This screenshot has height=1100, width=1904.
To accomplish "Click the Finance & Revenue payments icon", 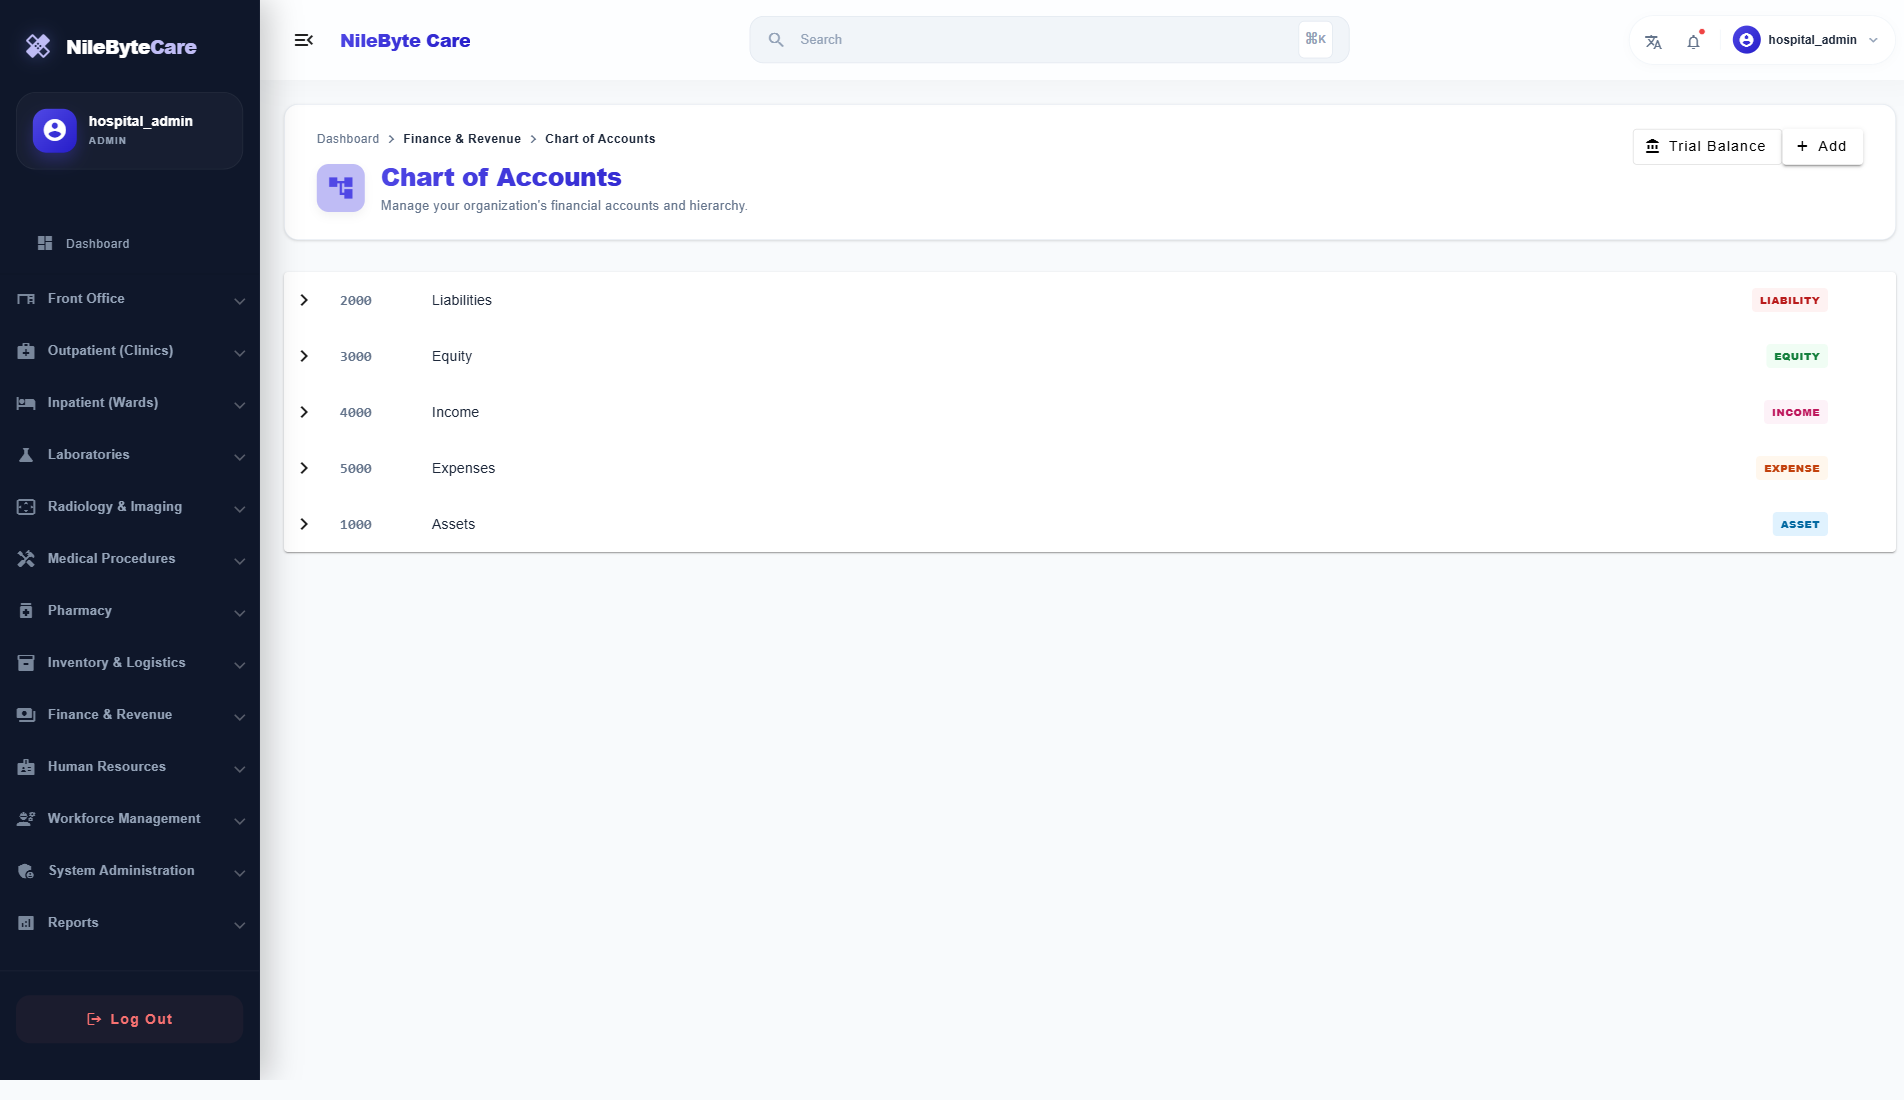I will click(26, 715).
